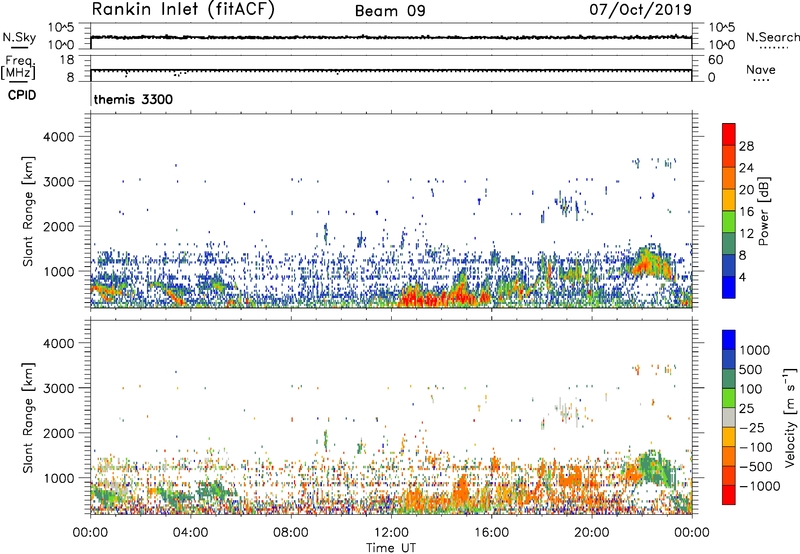Click the velocity panel 'Slant Range [km]' label
The image size is (800, 554).
[28, 418]
